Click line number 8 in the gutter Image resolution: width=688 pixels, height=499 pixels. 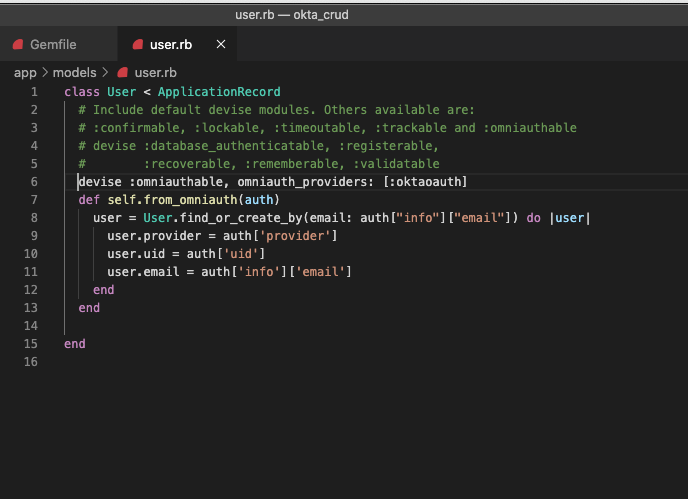tap(34, 218)
